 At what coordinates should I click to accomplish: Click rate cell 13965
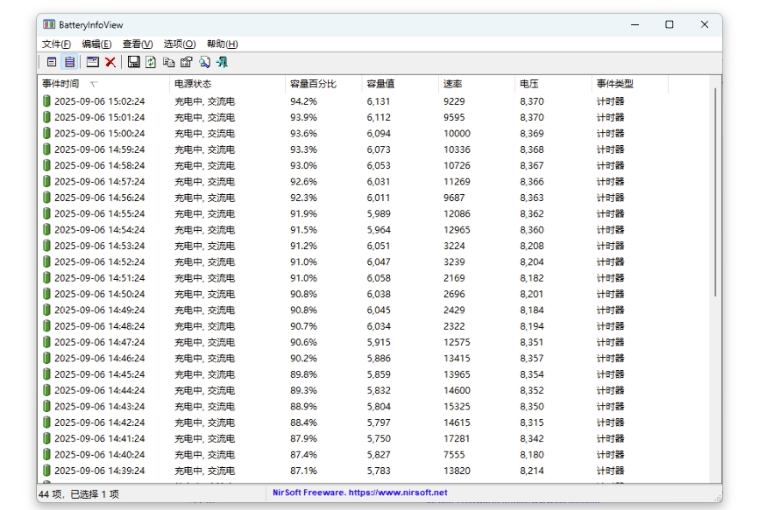coord(457,374)
